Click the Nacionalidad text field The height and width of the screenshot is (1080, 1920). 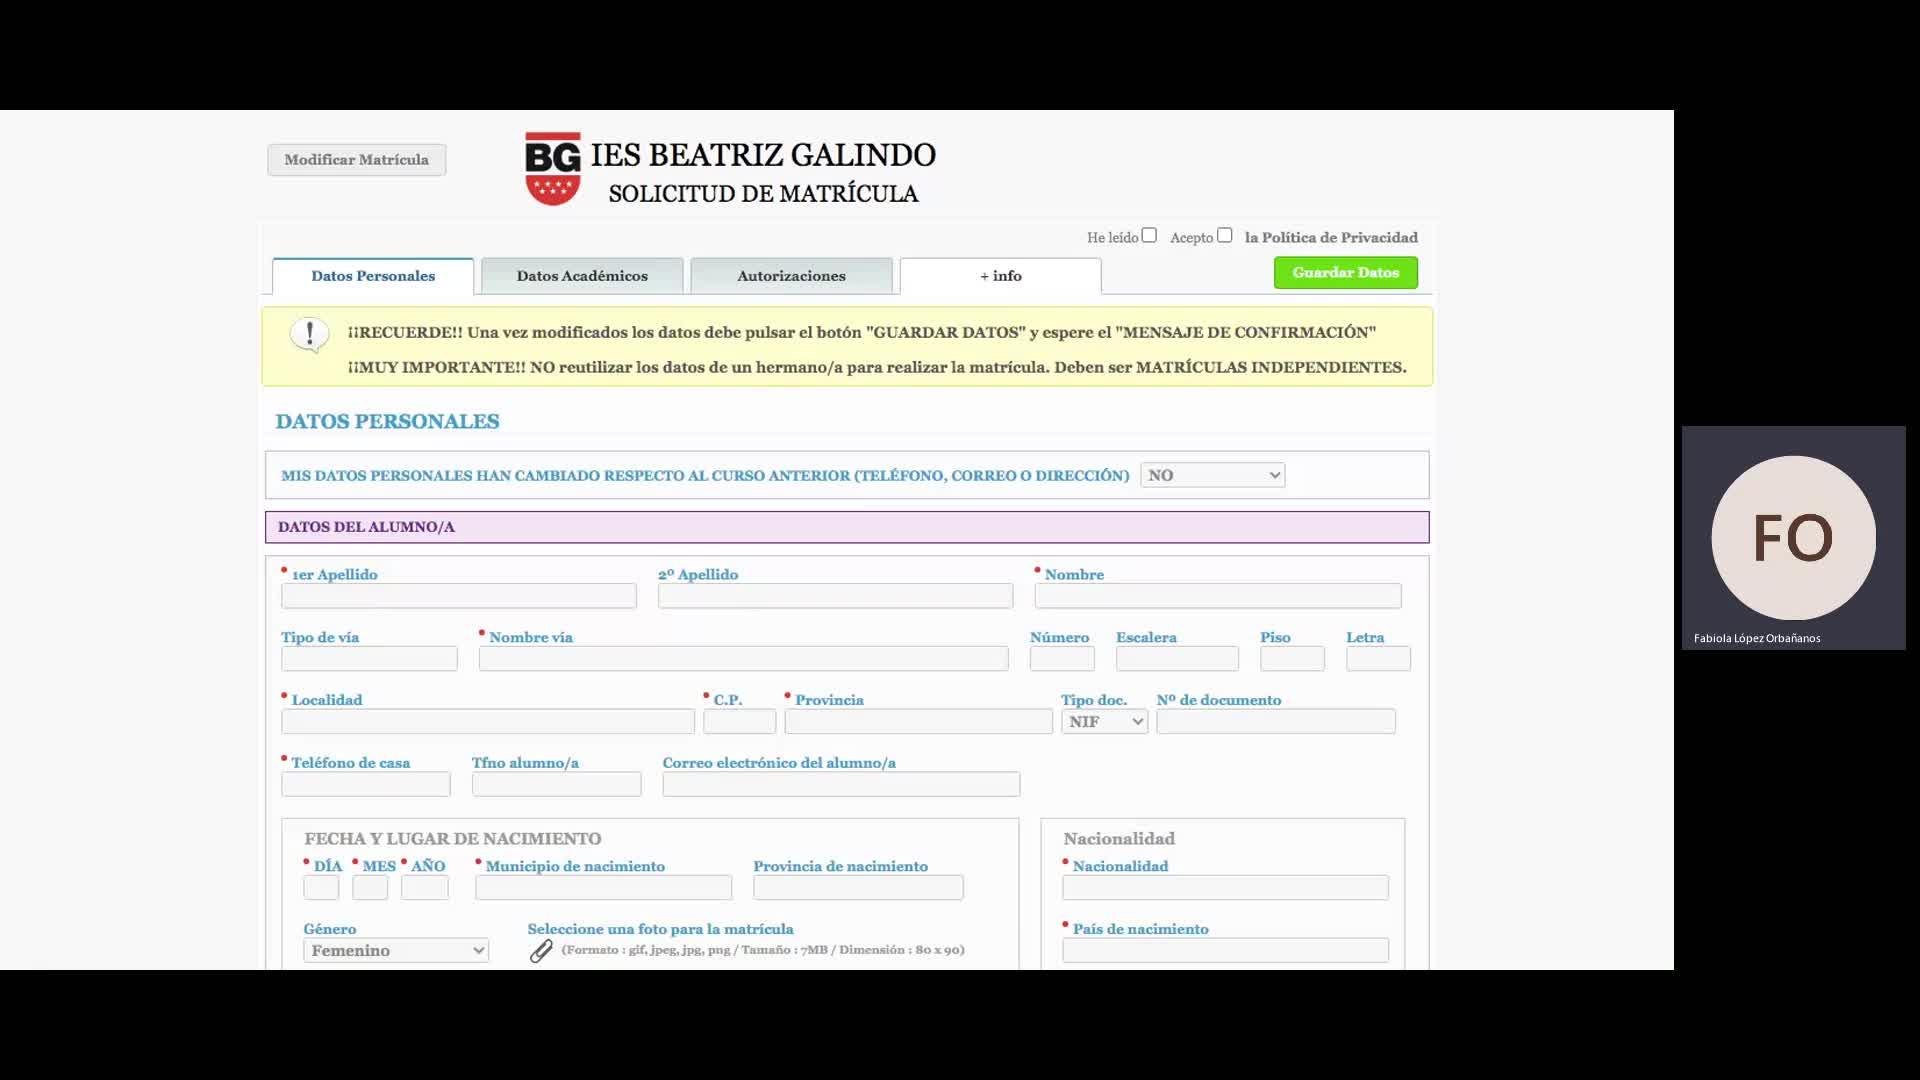pos(1225,888)
